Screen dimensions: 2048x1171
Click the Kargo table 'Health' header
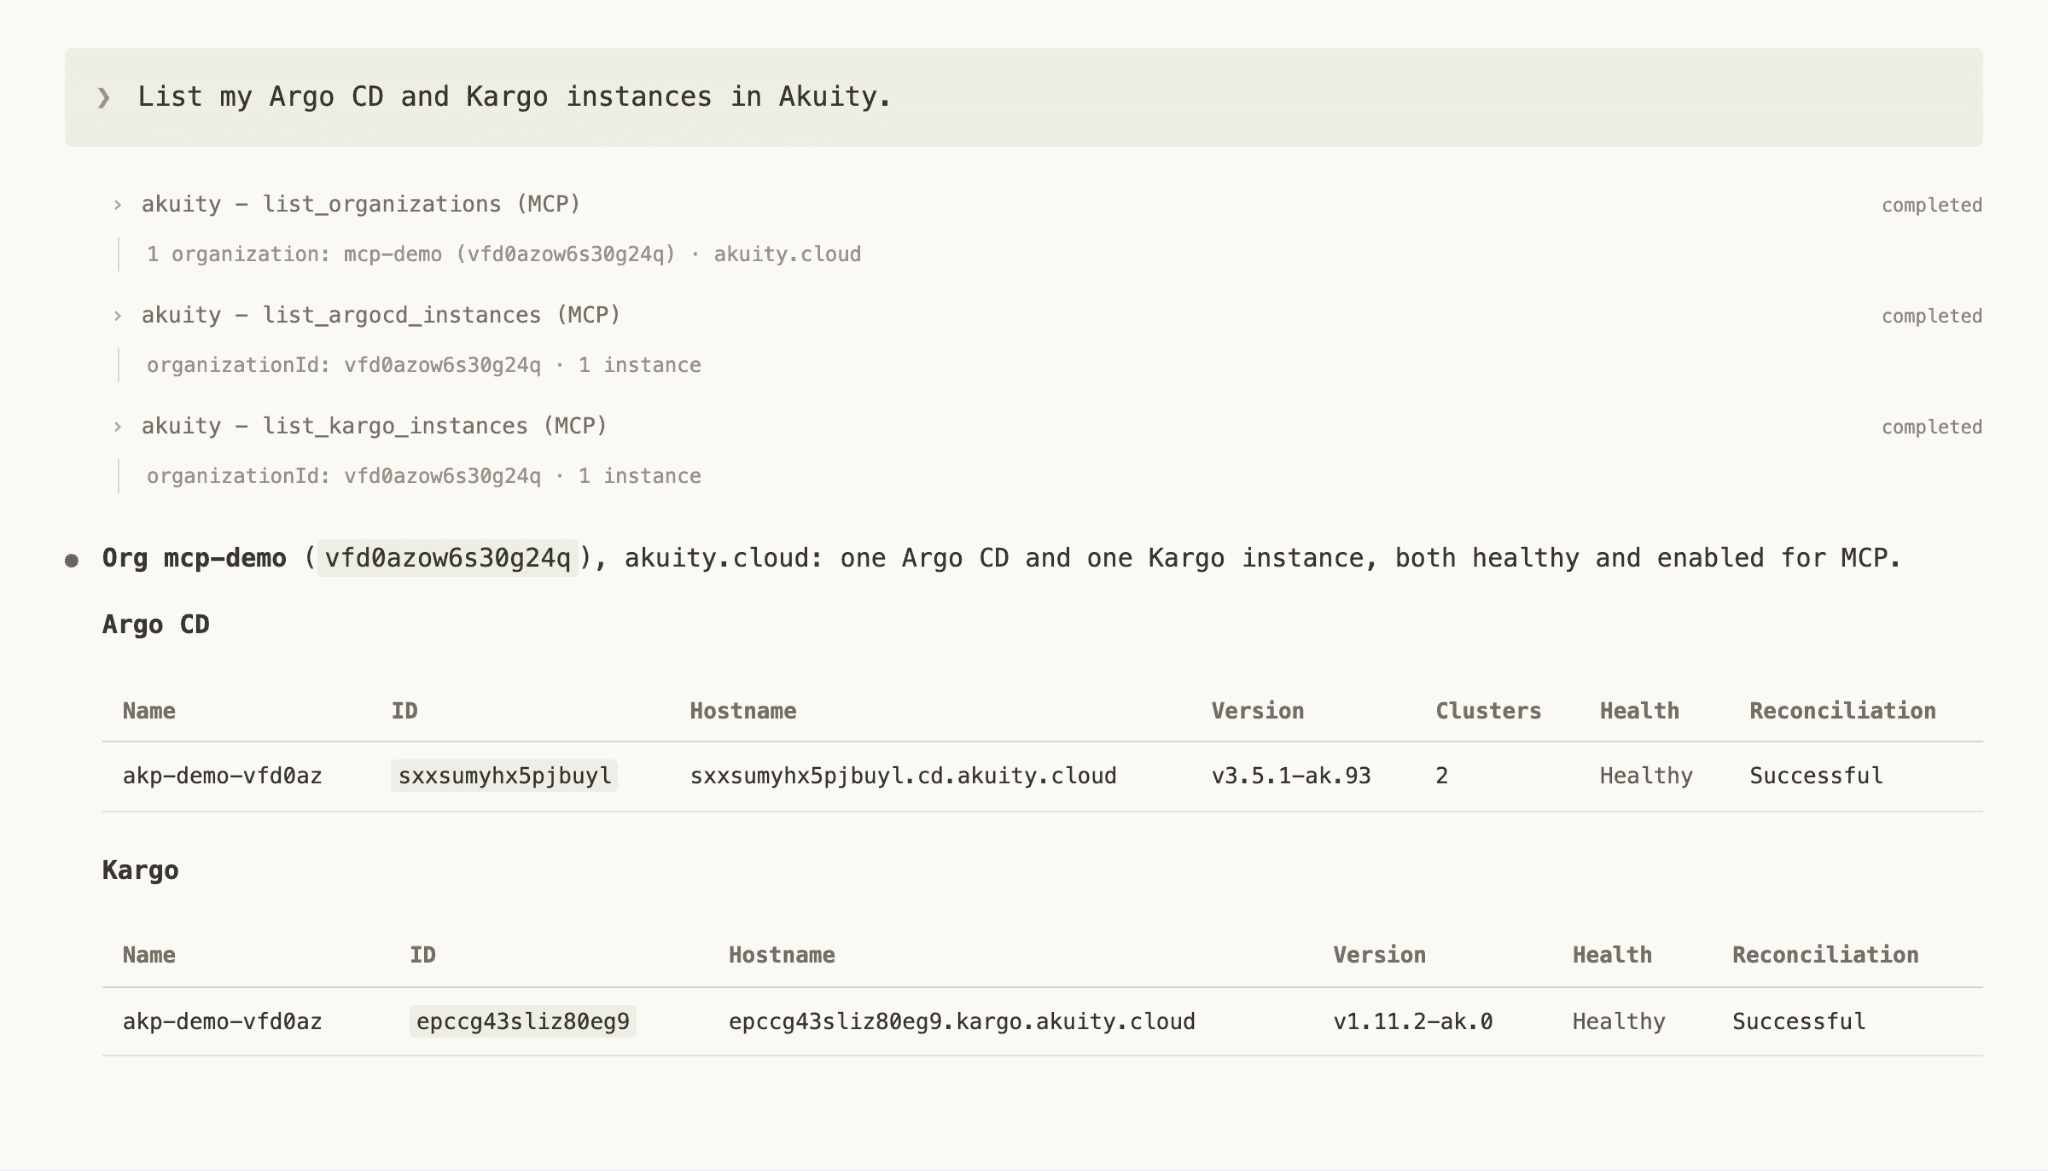pos(1612,955)
